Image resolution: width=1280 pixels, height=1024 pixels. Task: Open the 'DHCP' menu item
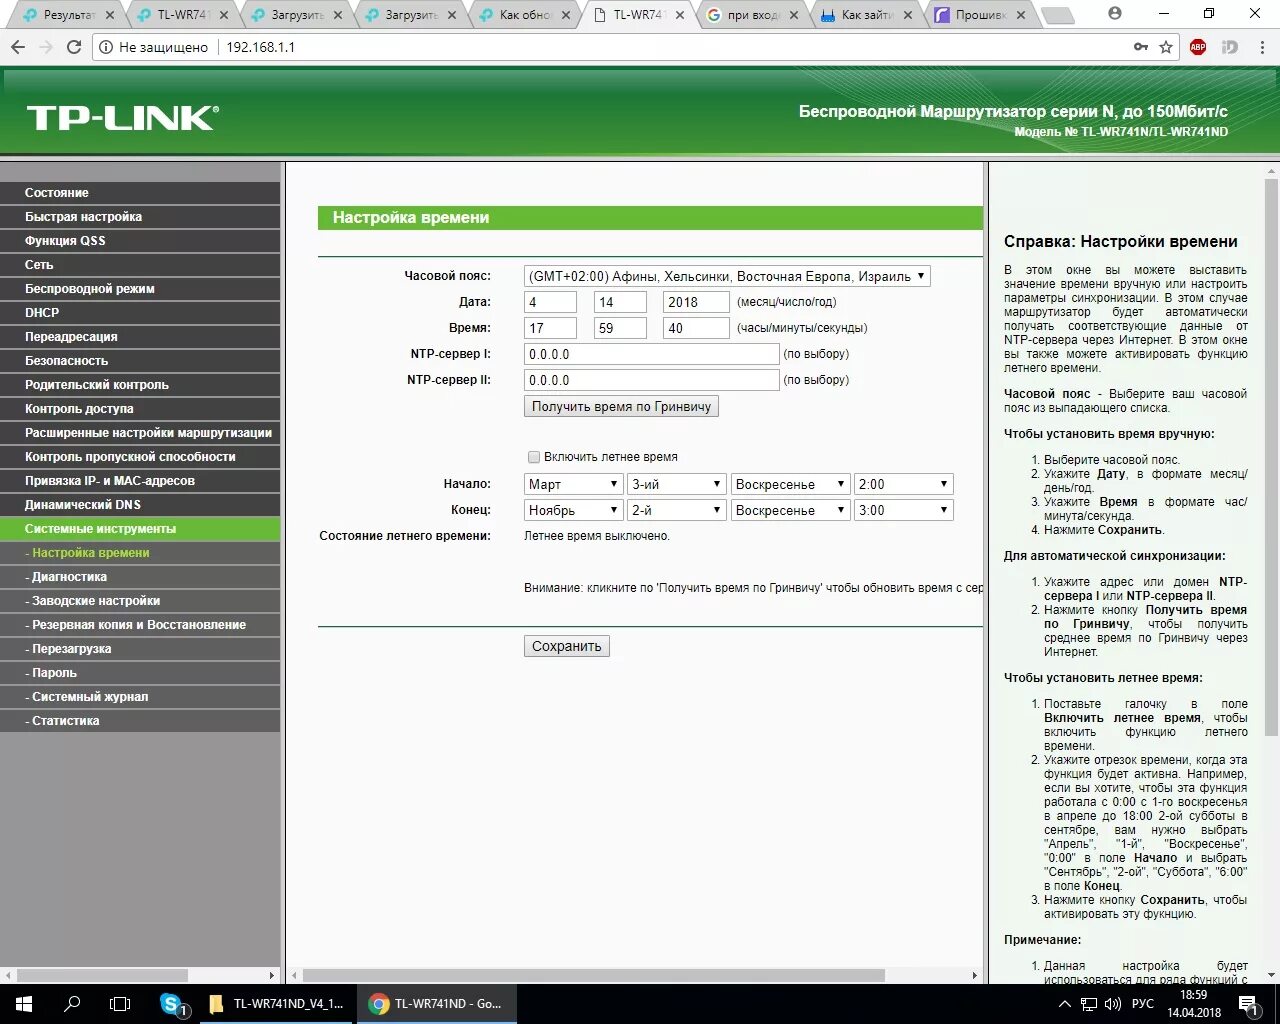140,313
